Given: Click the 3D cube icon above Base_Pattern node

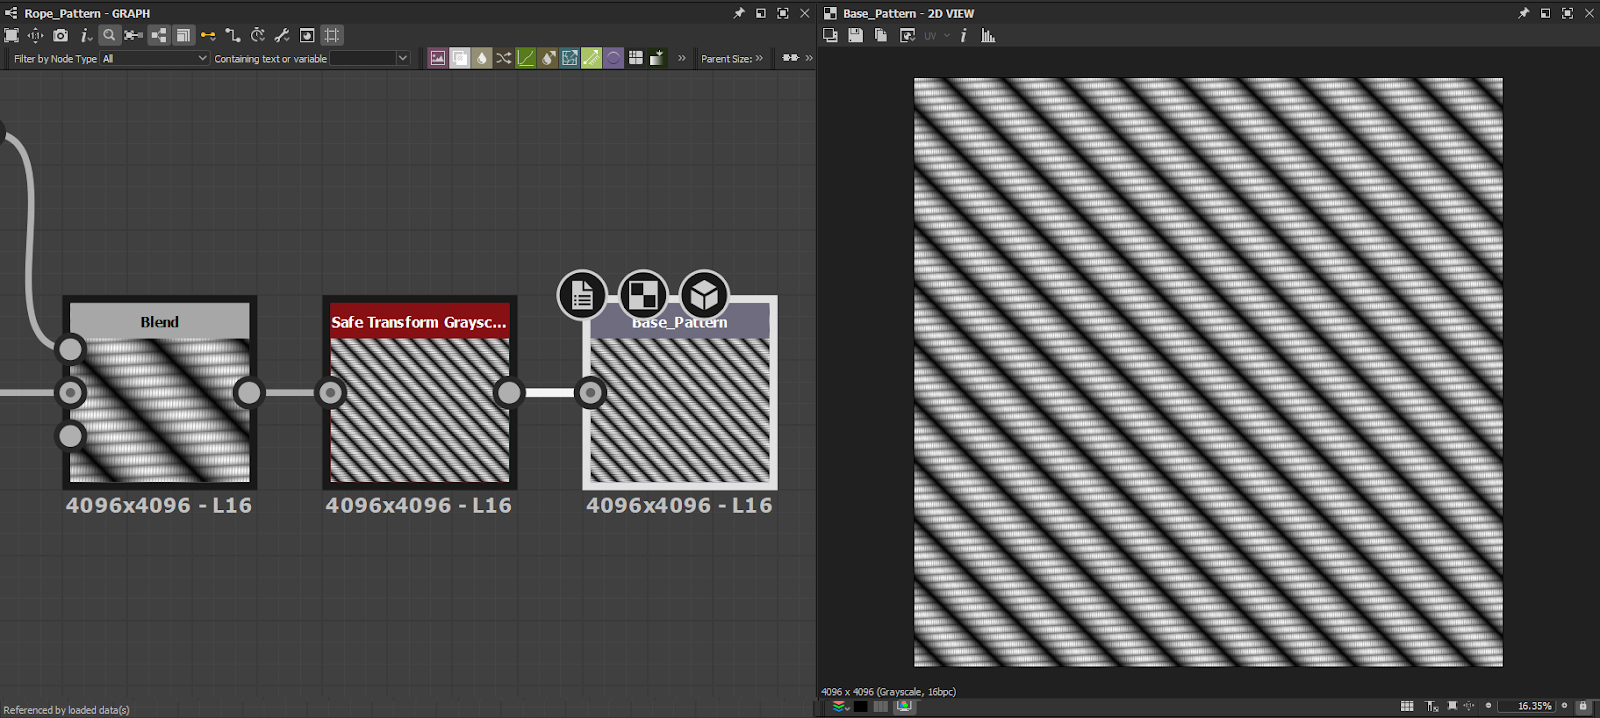Looking at the screenshot, I should click(704, 295).
